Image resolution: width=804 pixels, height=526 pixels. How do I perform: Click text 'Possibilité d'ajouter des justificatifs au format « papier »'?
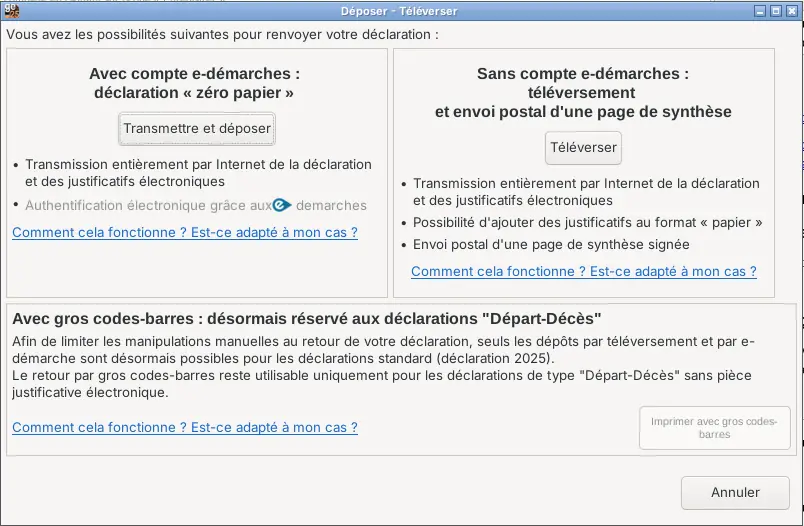pyautogui.click(x=588, y=222)
